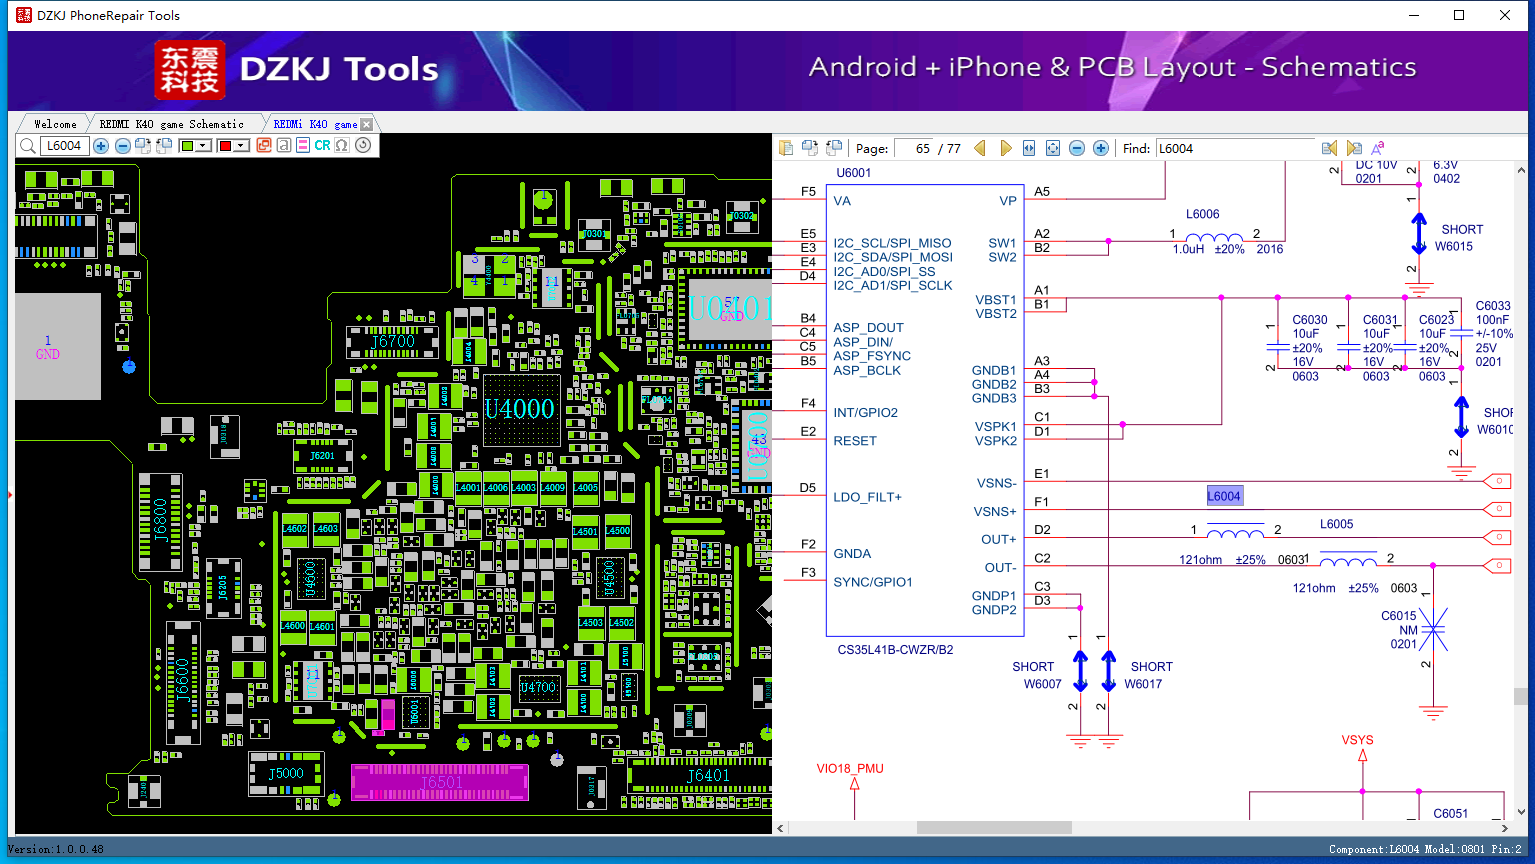Screen dimensions: 1535x864
Task: Find the next L6004 match in schematic
Action: point(1354,148)
